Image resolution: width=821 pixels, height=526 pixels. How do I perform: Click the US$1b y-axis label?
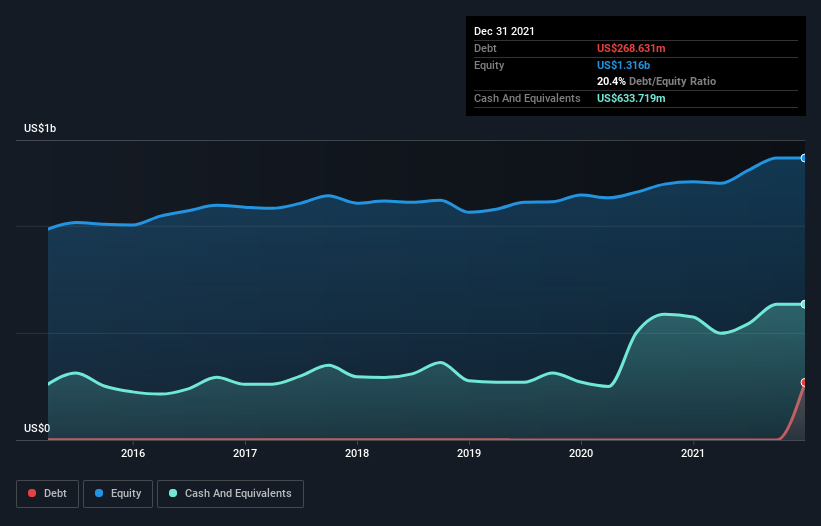[x=40, y=128]
